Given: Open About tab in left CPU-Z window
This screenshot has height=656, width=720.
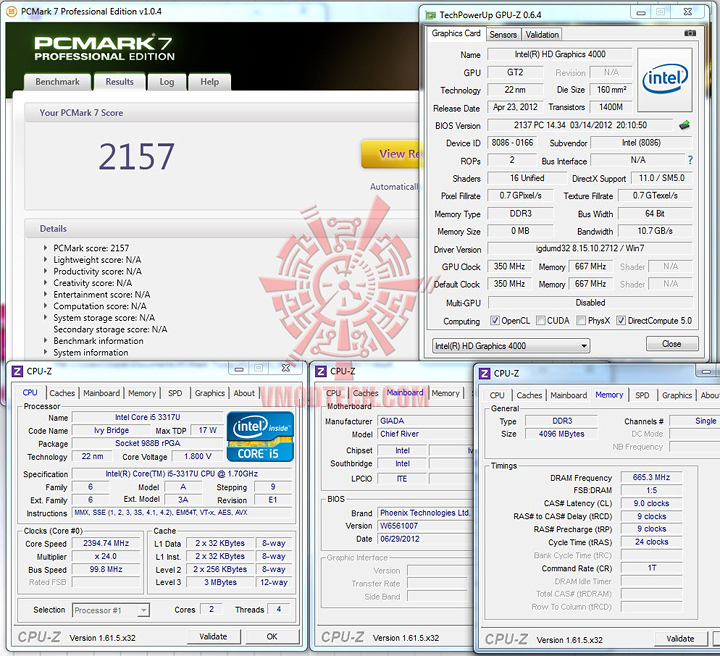Looking at the screenshot, I should (x=244, y=393).
